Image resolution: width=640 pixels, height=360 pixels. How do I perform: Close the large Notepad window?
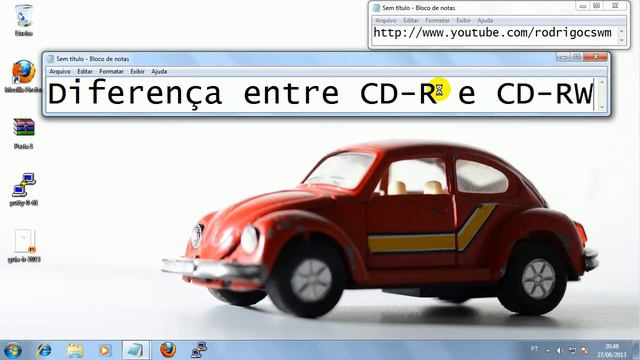(596, 57)
